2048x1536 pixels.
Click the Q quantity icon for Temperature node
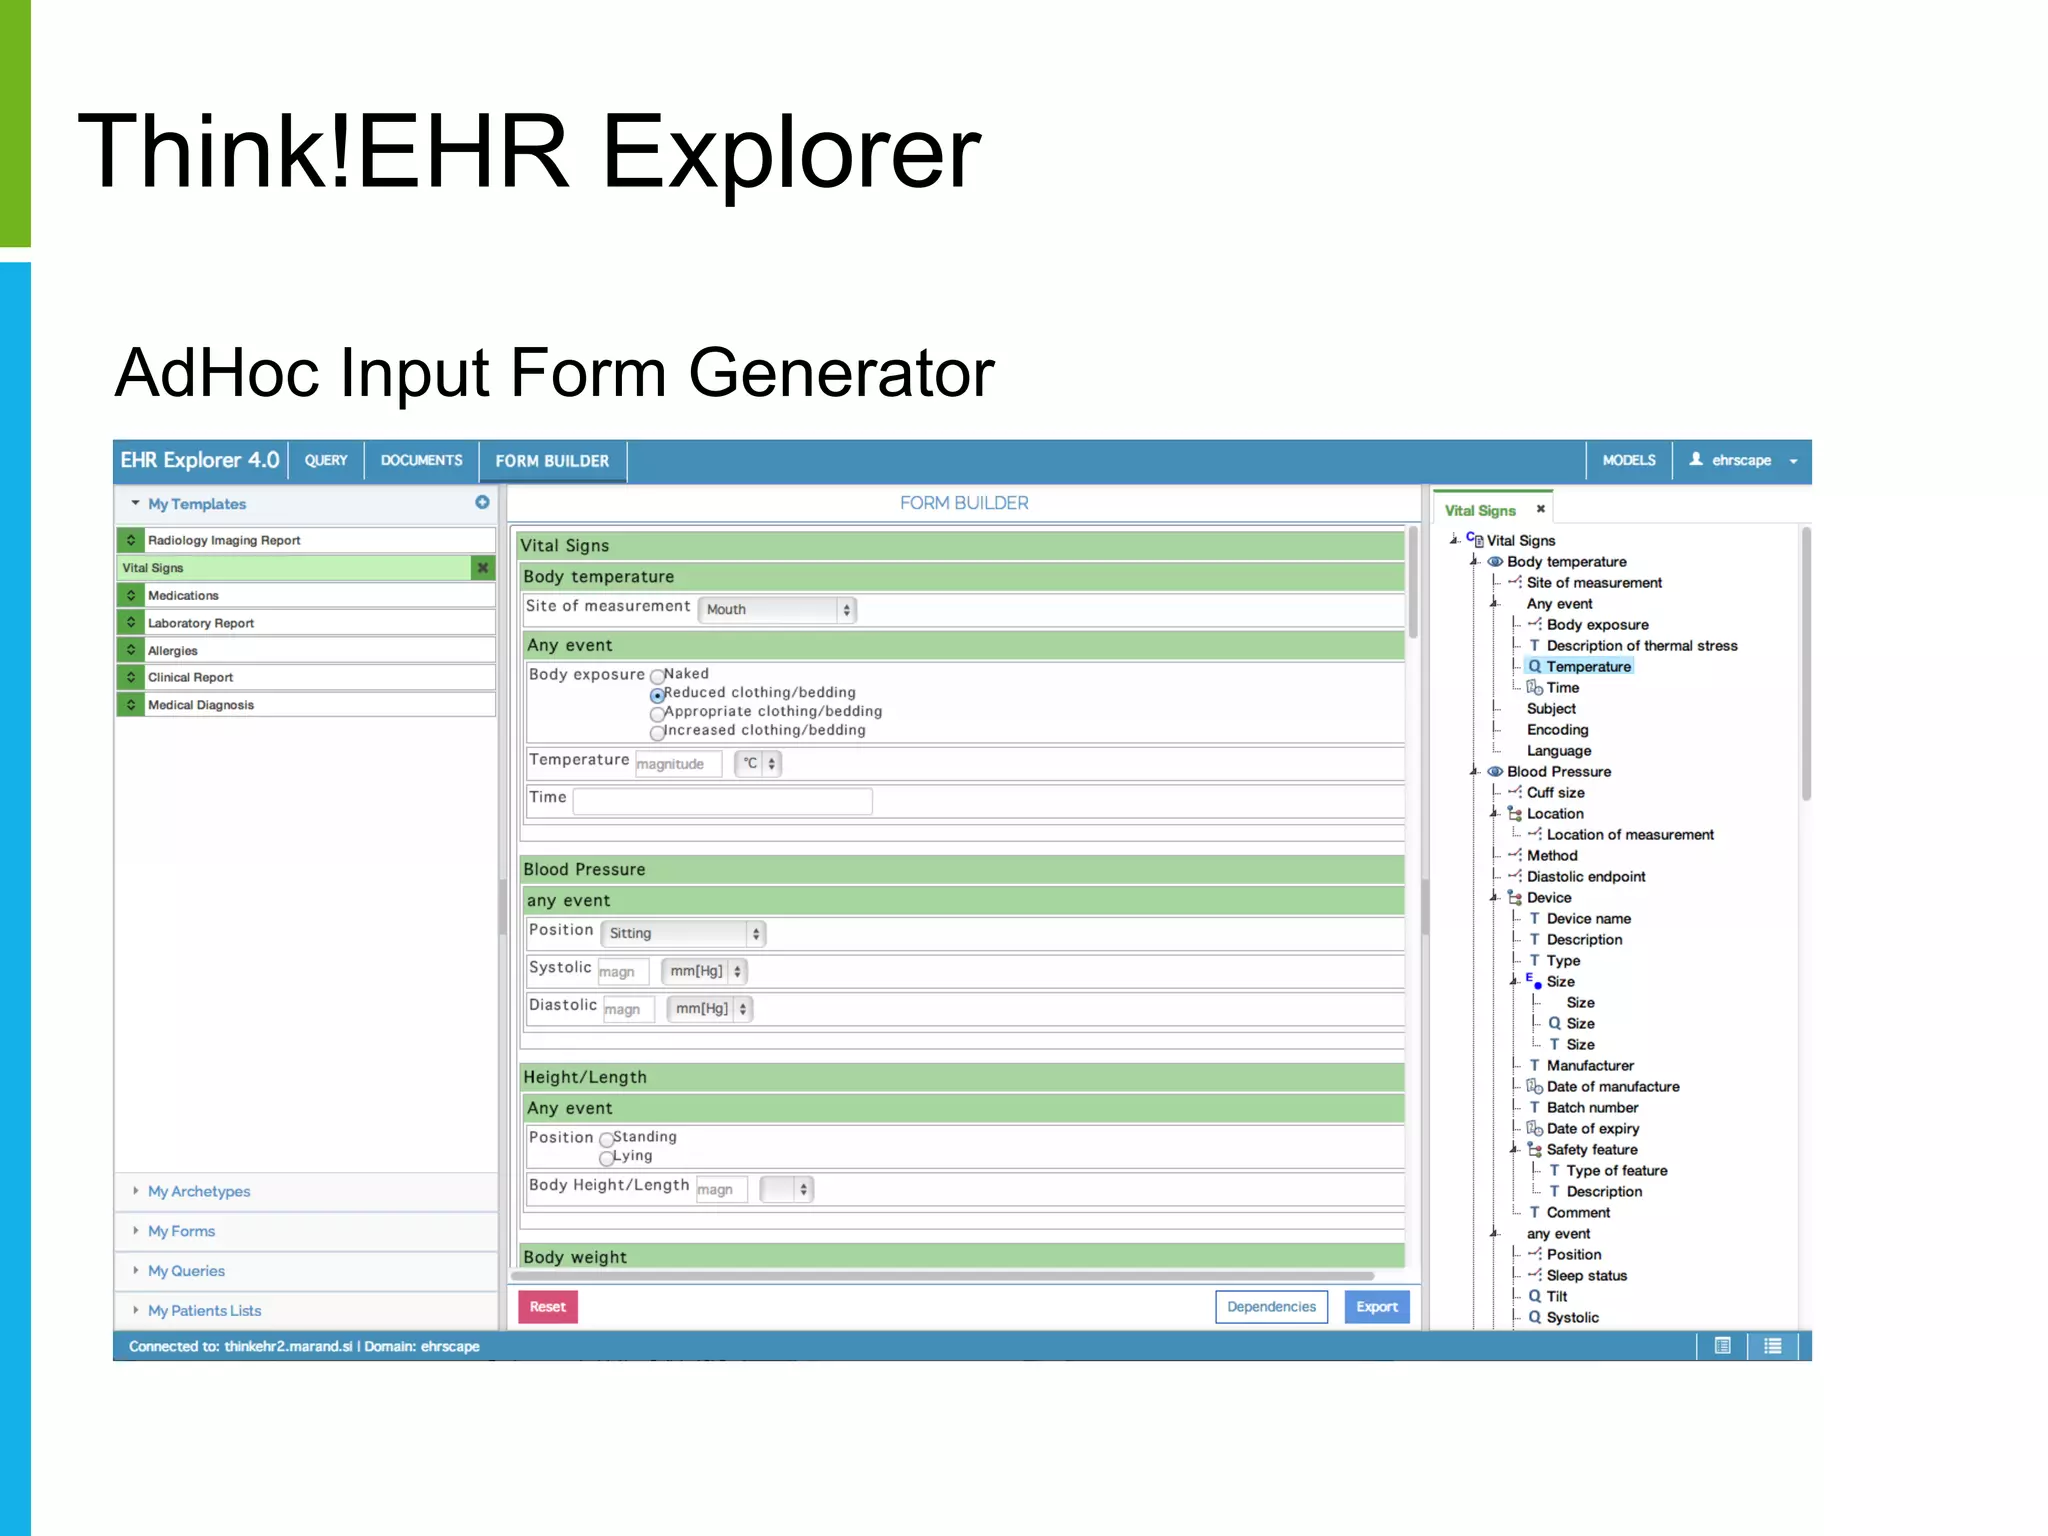click(1534, 666)
